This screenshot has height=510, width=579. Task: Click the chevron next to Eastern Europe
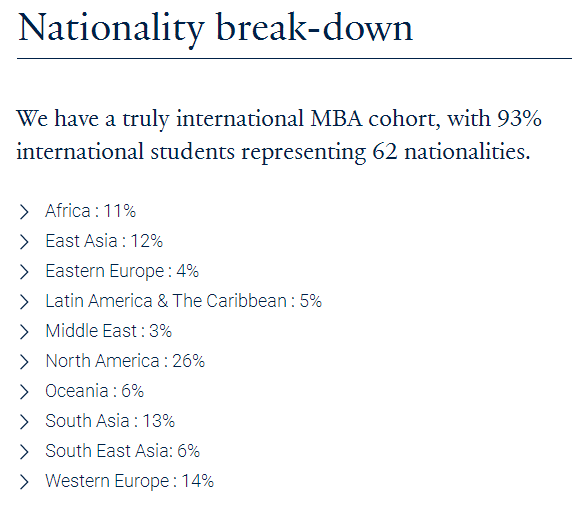(x=24, y=272)
